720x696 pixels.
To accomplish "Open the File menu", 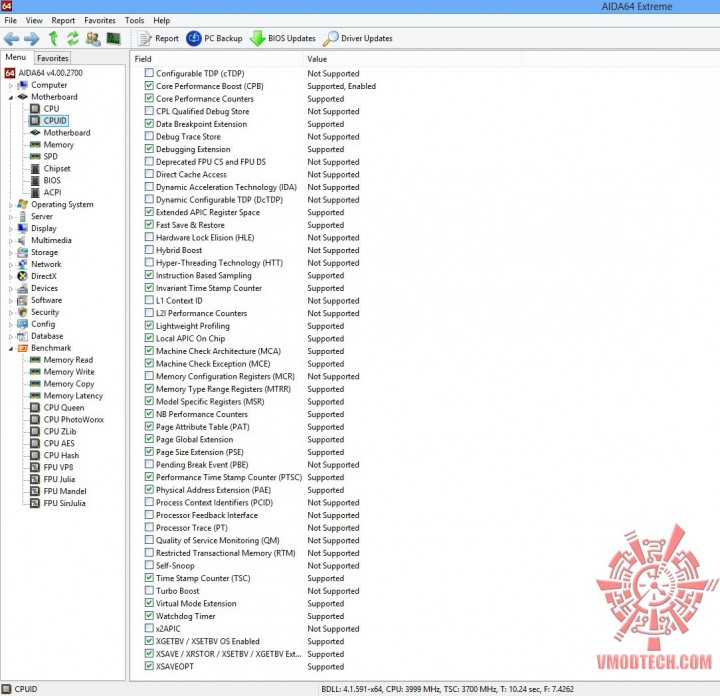I will pos(11,20).
